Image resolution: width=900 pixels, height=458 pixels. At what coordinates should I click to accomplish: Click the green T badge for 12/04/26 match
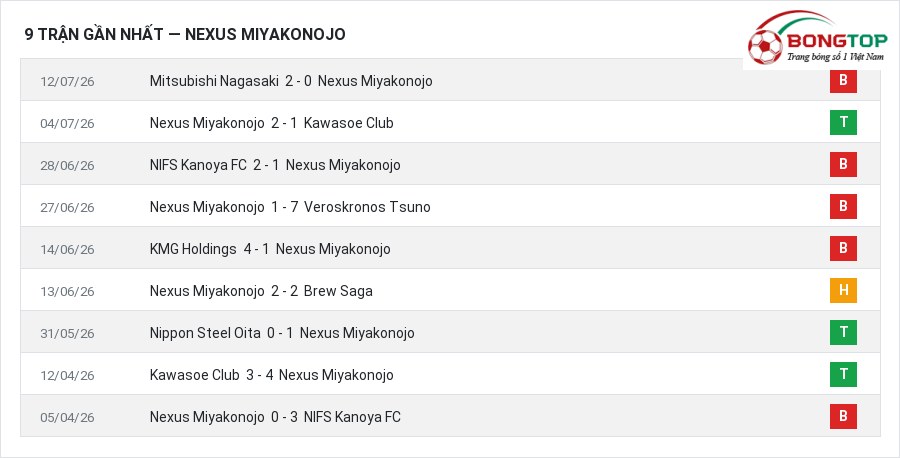pos(843,374)
